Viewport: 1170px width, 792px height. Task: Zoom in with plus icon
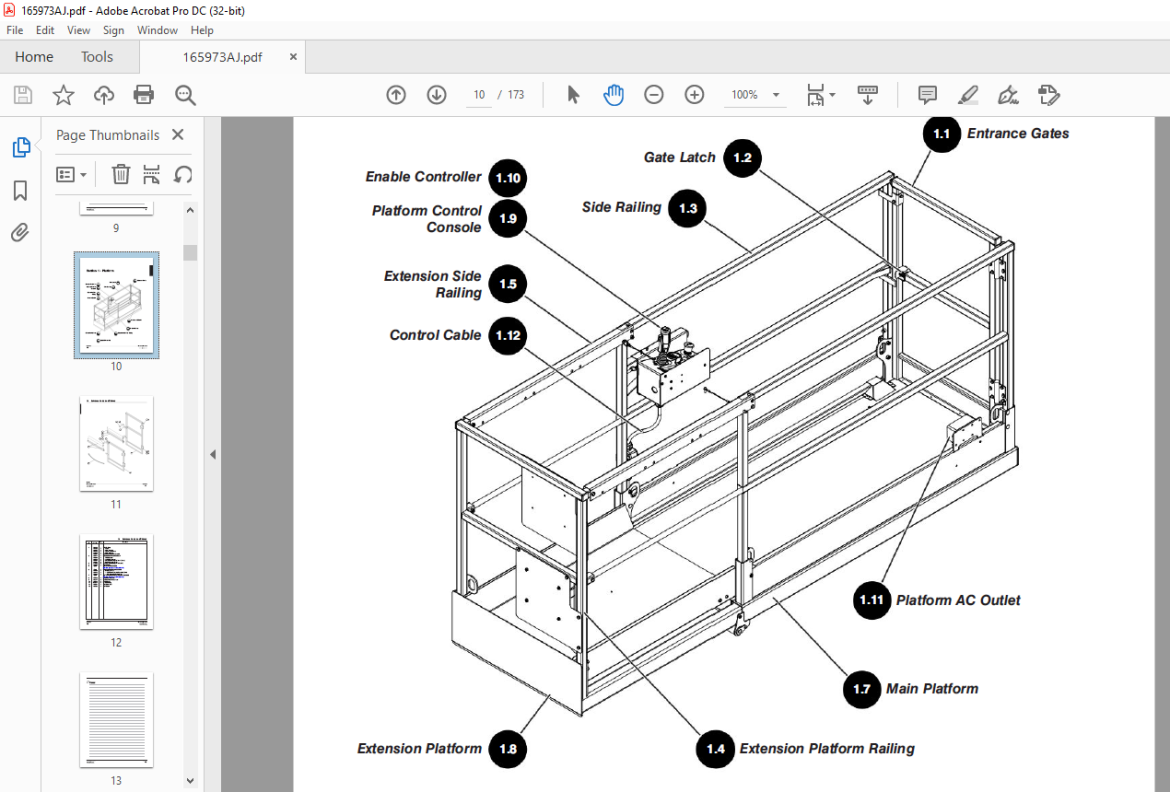coord(694,95)
